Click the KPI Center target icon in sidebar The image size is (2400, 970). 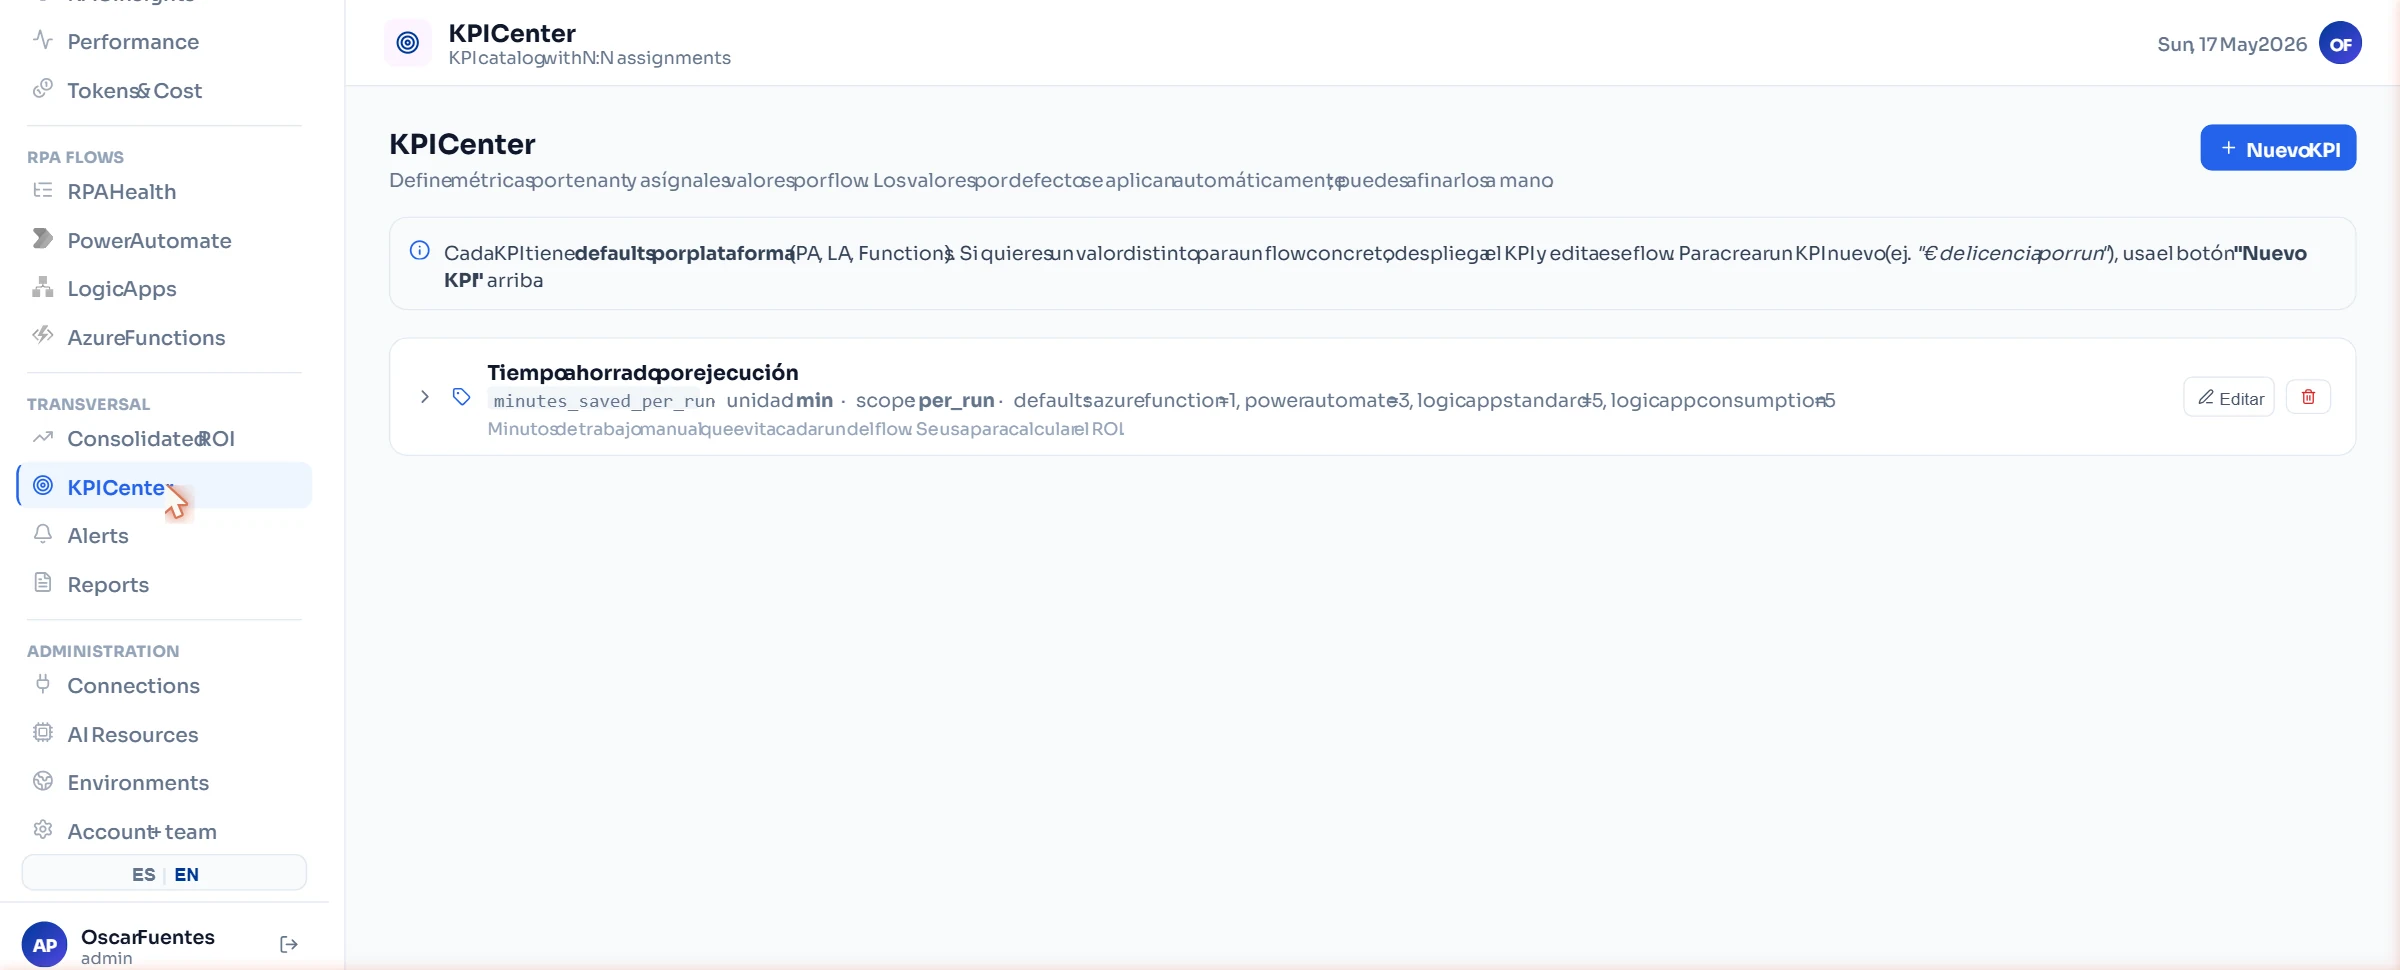coord(42,485)
